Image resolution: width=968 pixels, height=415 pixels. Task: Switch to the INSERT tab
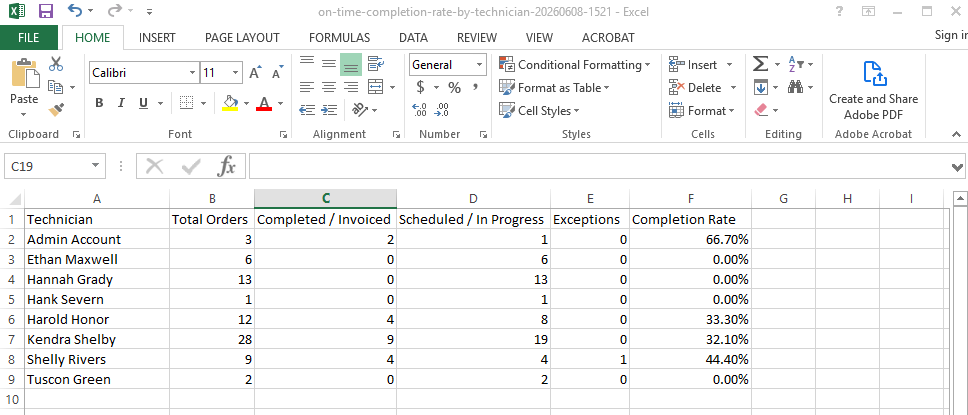(x=157, y=38)
